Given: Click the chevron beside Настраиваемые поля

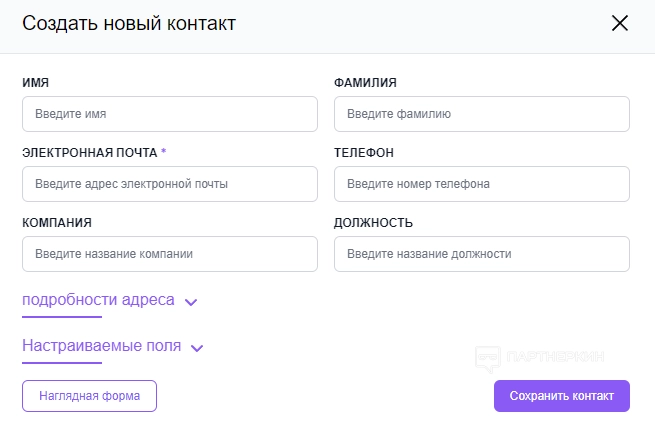Looking at the screenshot, I should click(197, 348).
